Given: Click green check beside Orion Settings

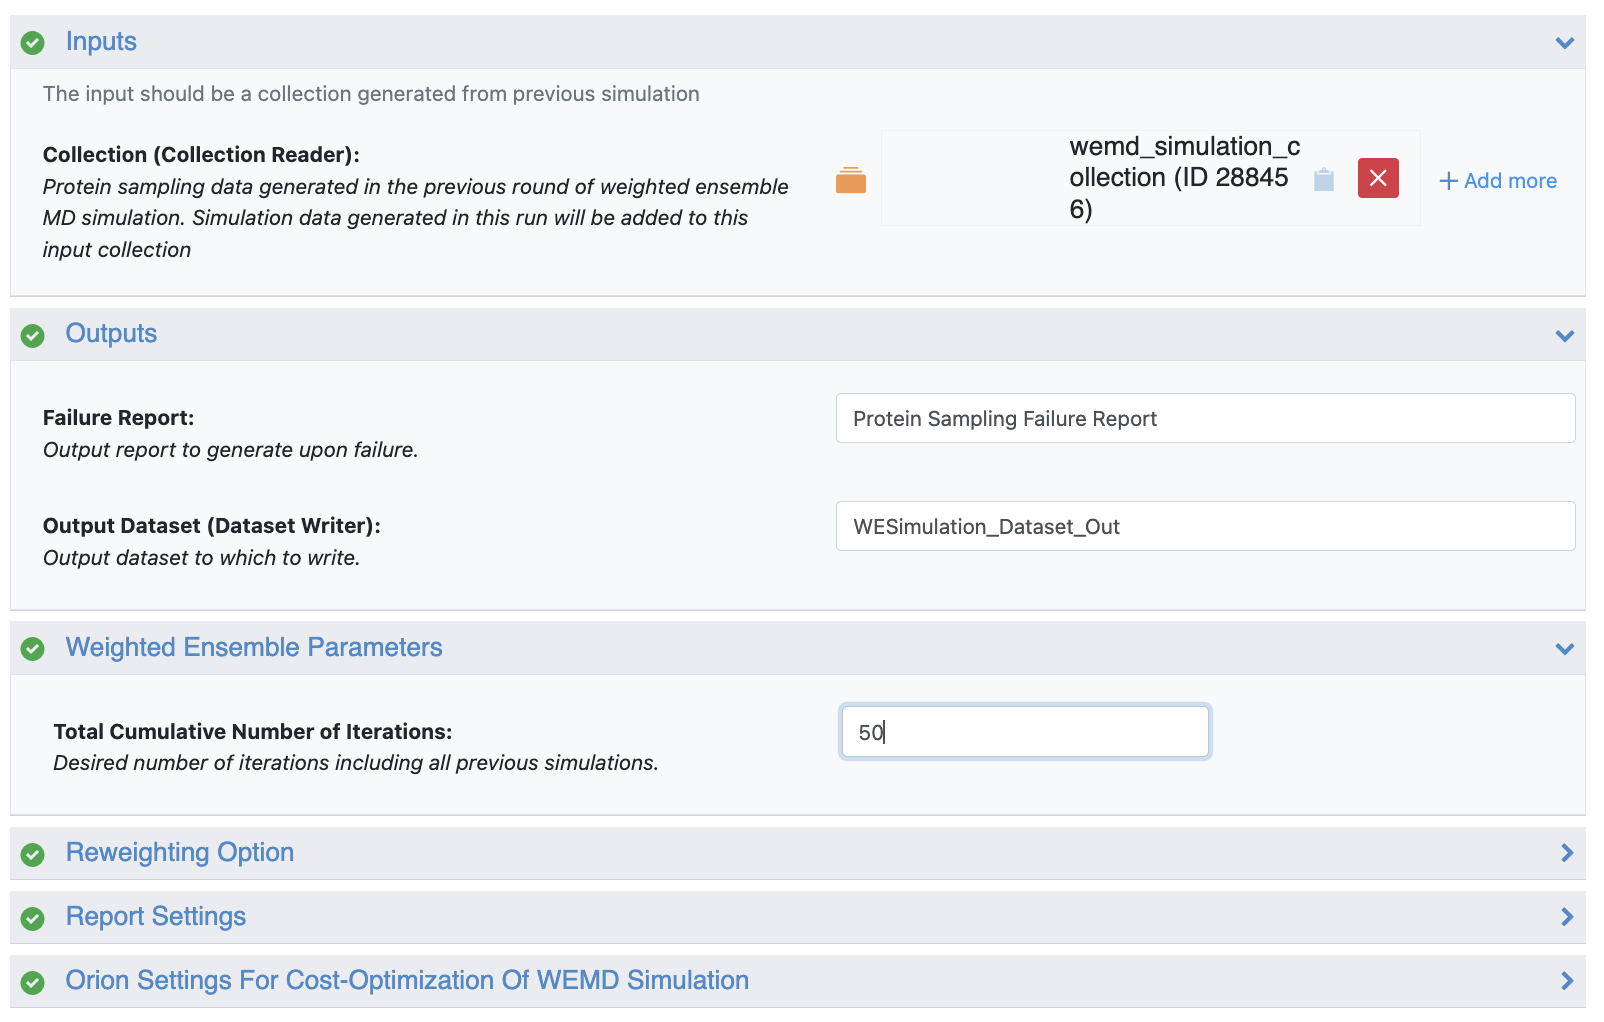Looking at the screenshot, I should click(x=33, y=982).
